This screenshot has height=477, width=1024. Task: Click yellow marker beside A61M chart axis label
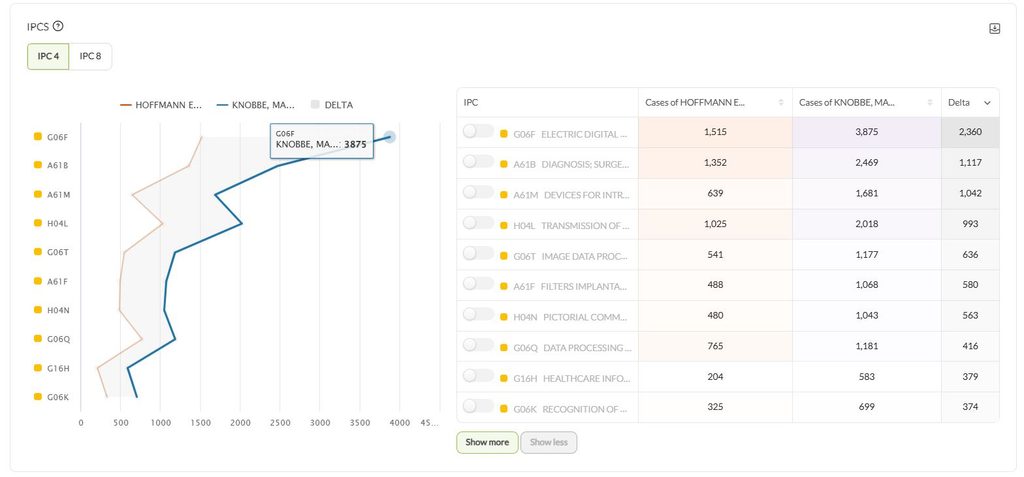pyautogui.click(x=38, y=194)
